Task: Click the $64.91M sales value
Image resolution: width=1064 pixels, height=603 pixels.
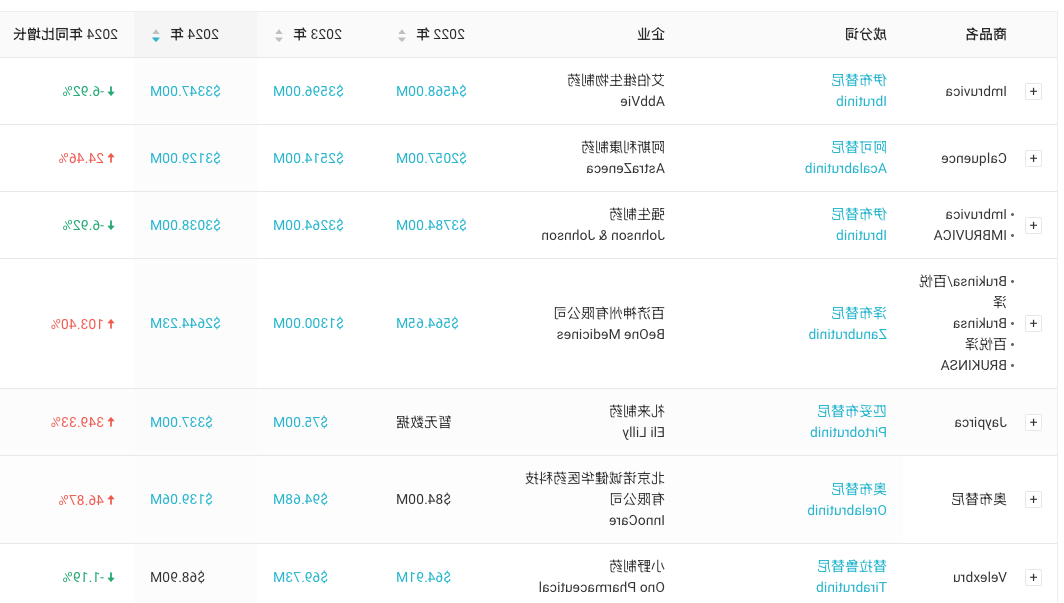Action: coord(423,578)
